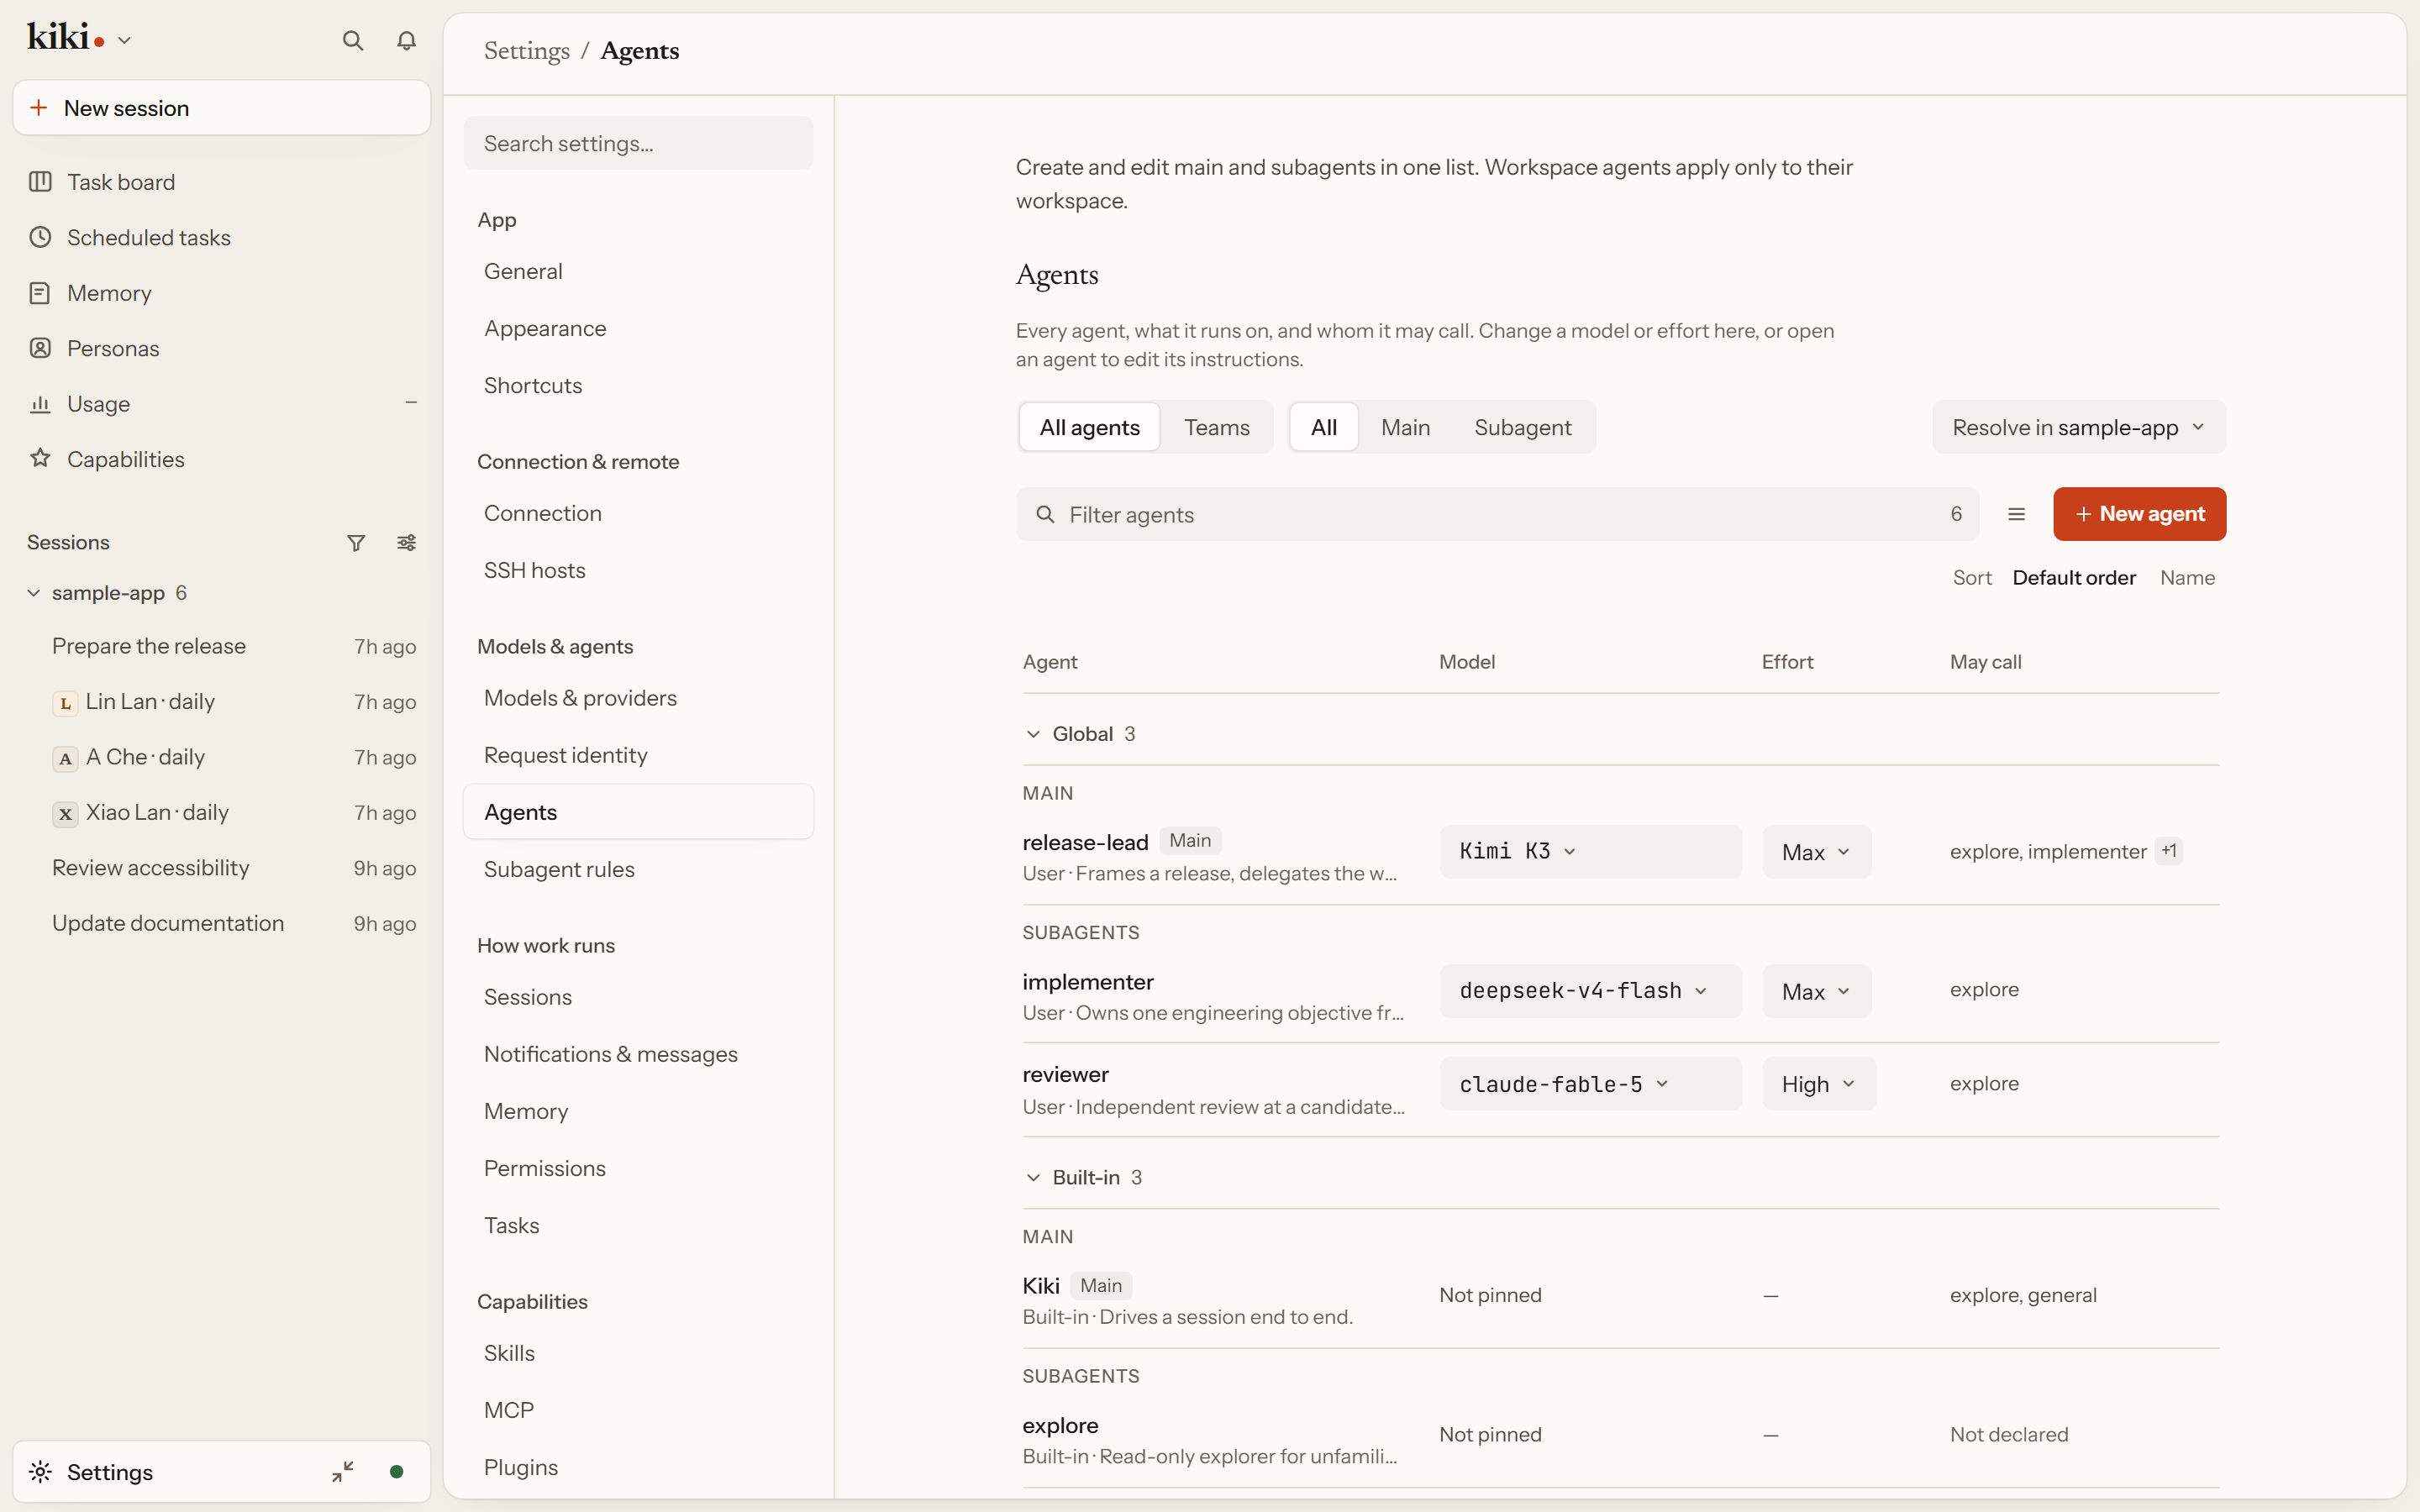Open SSH hosts settings
Image resolution: width=2420 pixels, height=1512 pixels.
(x=638, y=570)
